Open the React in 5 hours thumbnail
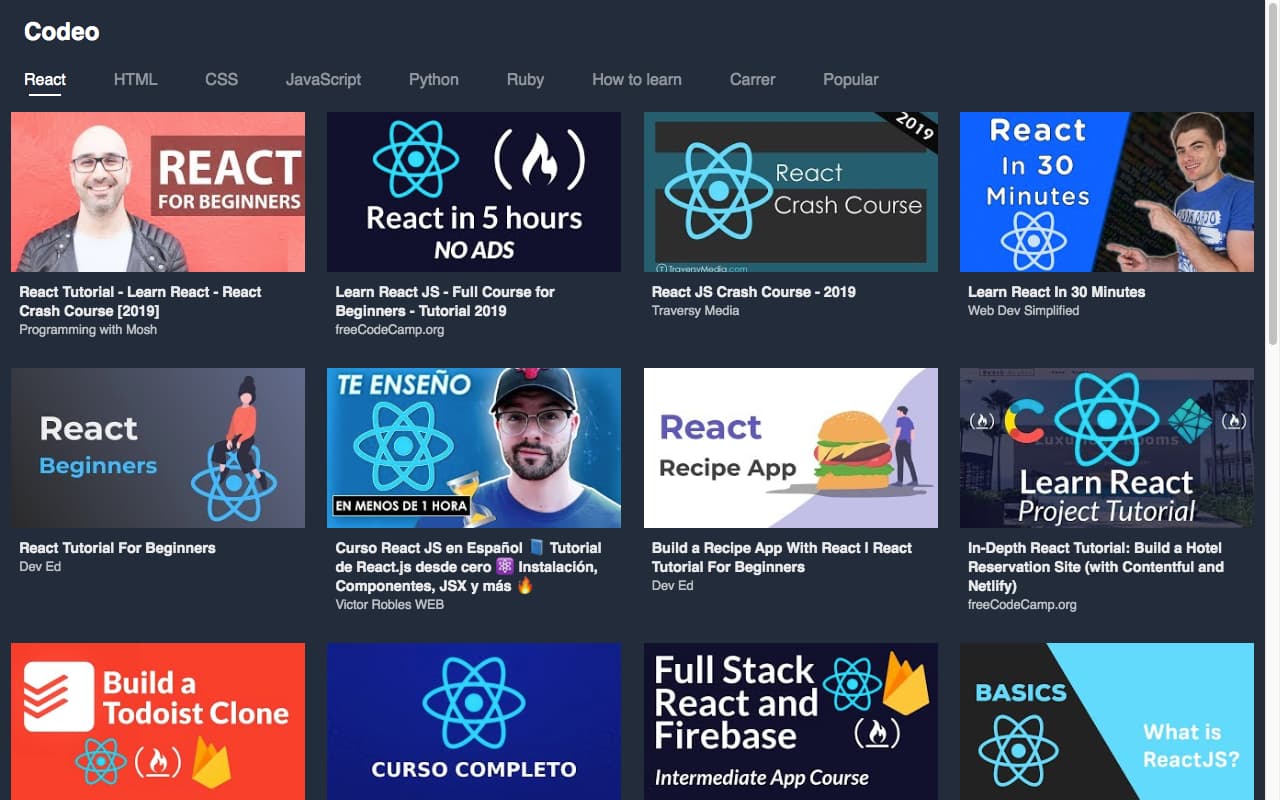Screen dimensions: 1280x800 [474, 192]
